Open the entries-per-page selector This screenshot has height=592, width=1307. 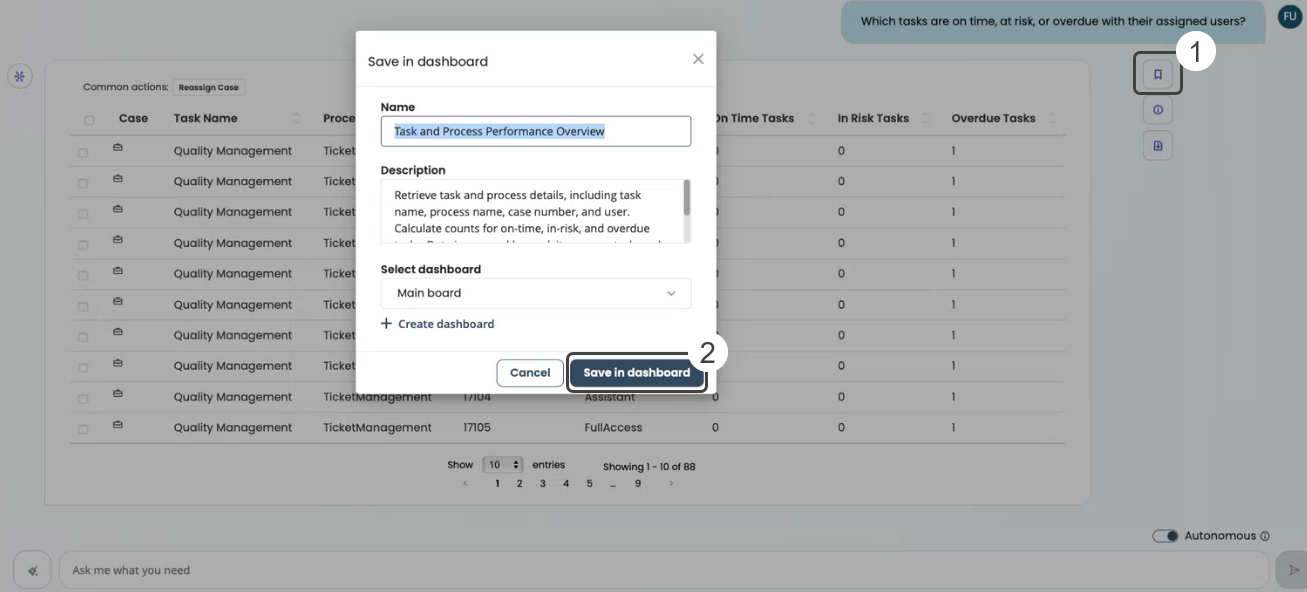click(502, 465)
